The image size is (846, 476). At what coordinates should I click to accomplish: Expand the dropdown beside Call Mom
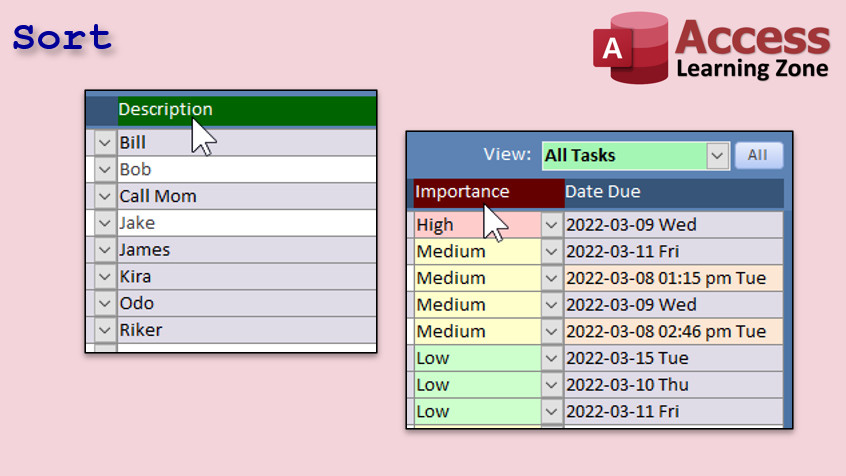click(105, 197)
